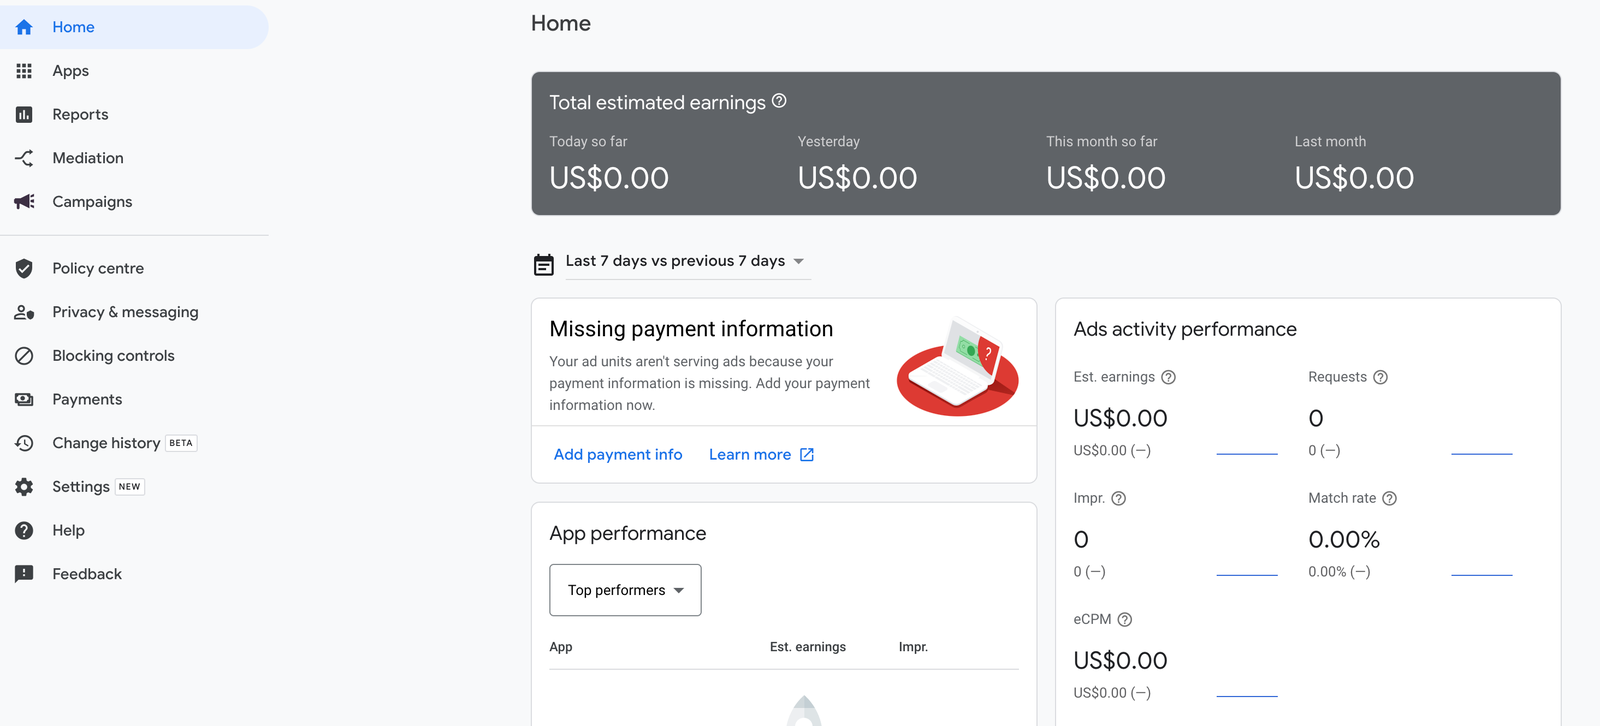This screenshot has height=726, width=1600.
Task: Click the Campaigns megaphone icon
Action: pos(24,201)
